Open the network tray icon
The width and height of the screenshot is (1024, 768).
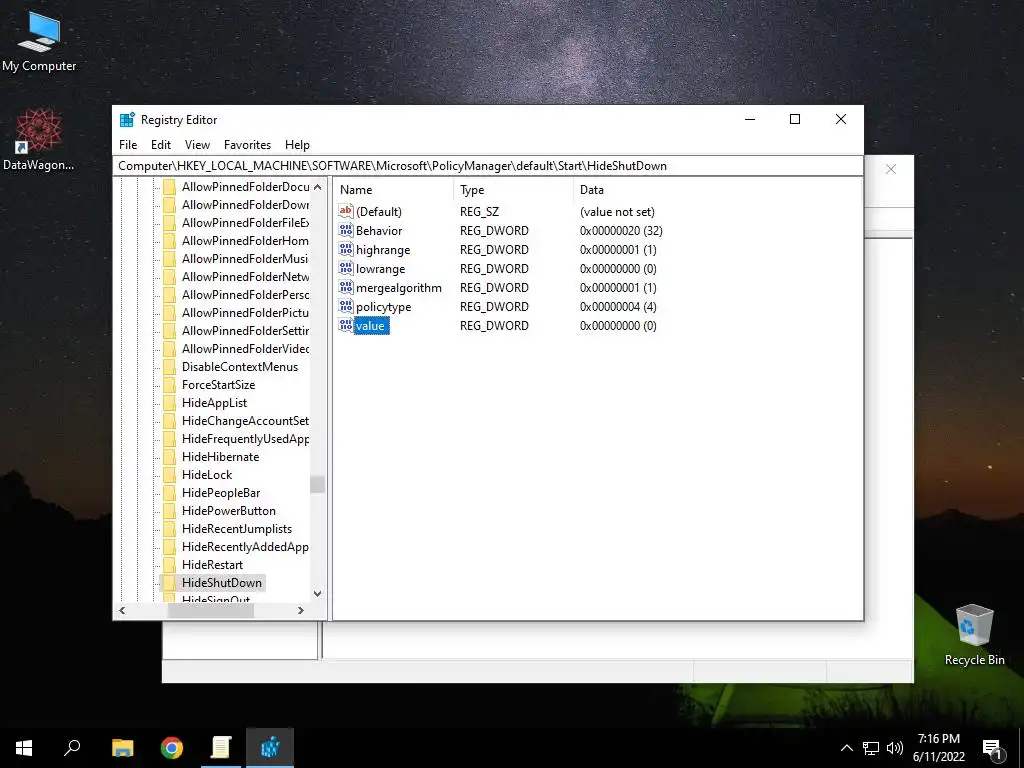pos(871,748)
